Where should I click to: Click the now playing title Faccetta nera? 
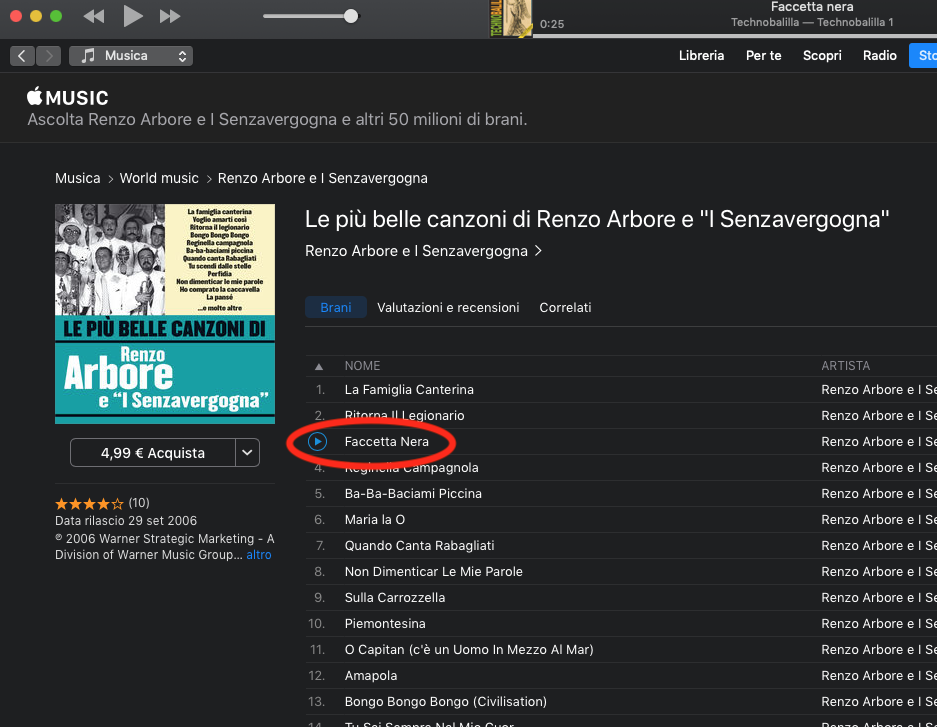812,7
